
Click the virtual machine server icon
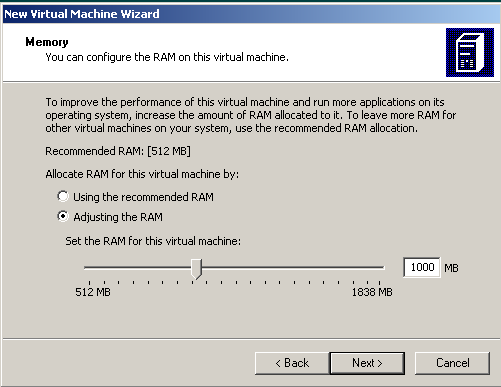(x=470, y=52)
